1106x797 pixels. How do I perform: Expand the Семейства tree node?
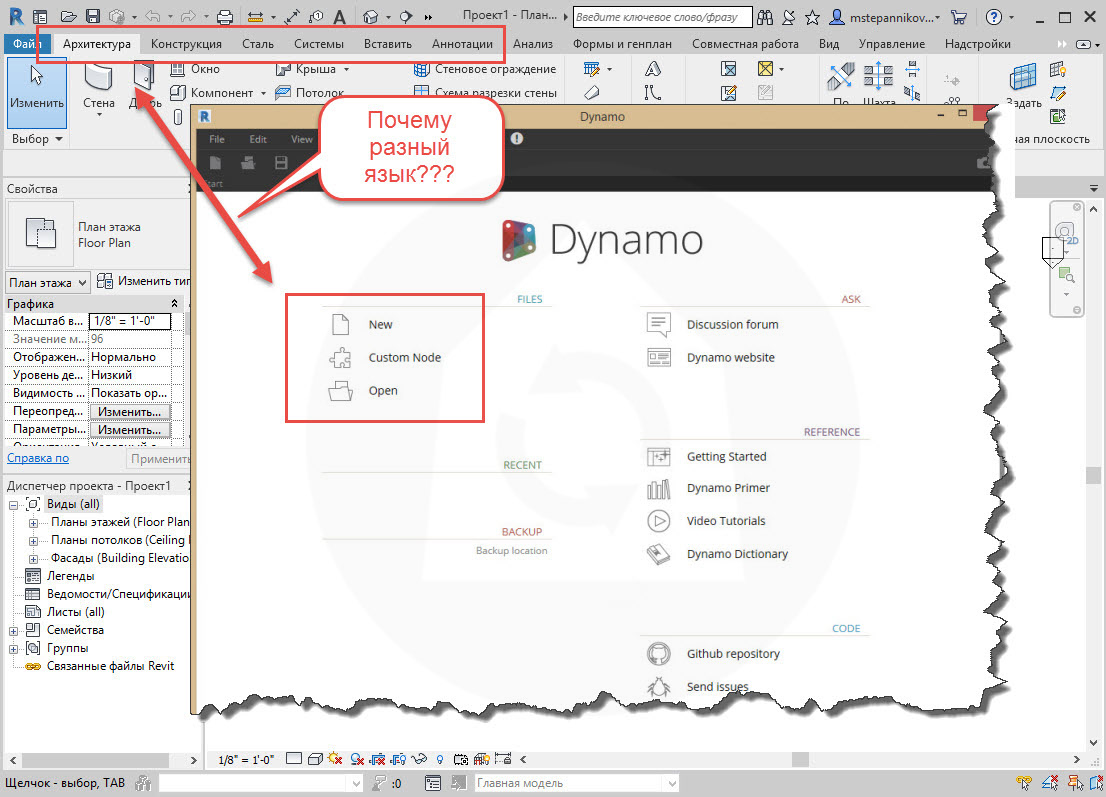click(13, 631)
